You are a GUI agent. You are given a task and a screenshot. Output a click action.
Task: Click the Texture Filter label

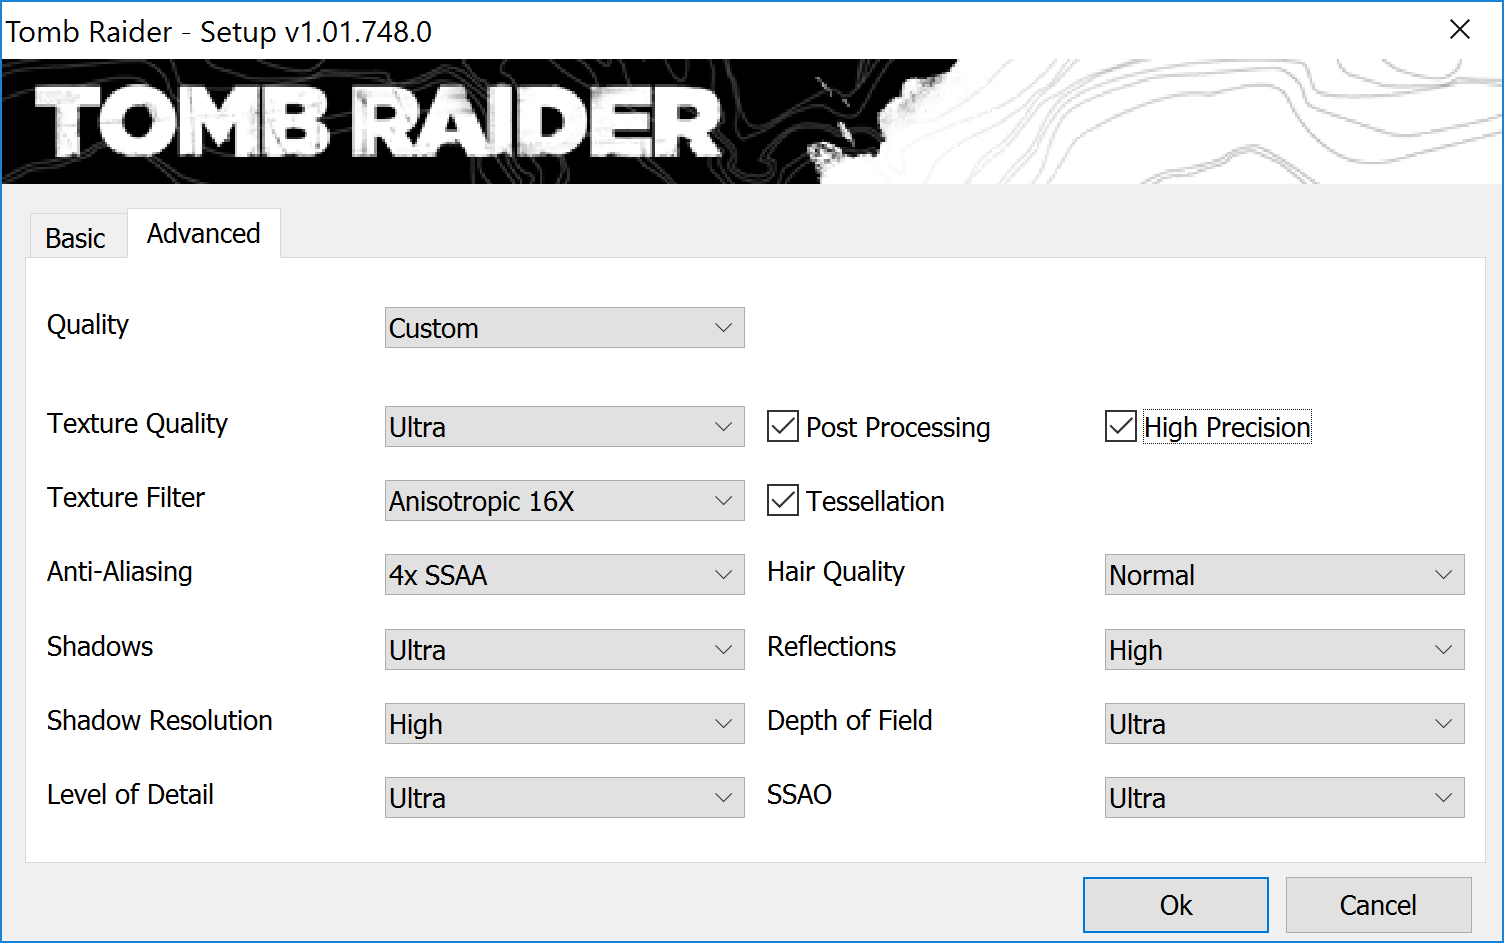pos(126,498)
